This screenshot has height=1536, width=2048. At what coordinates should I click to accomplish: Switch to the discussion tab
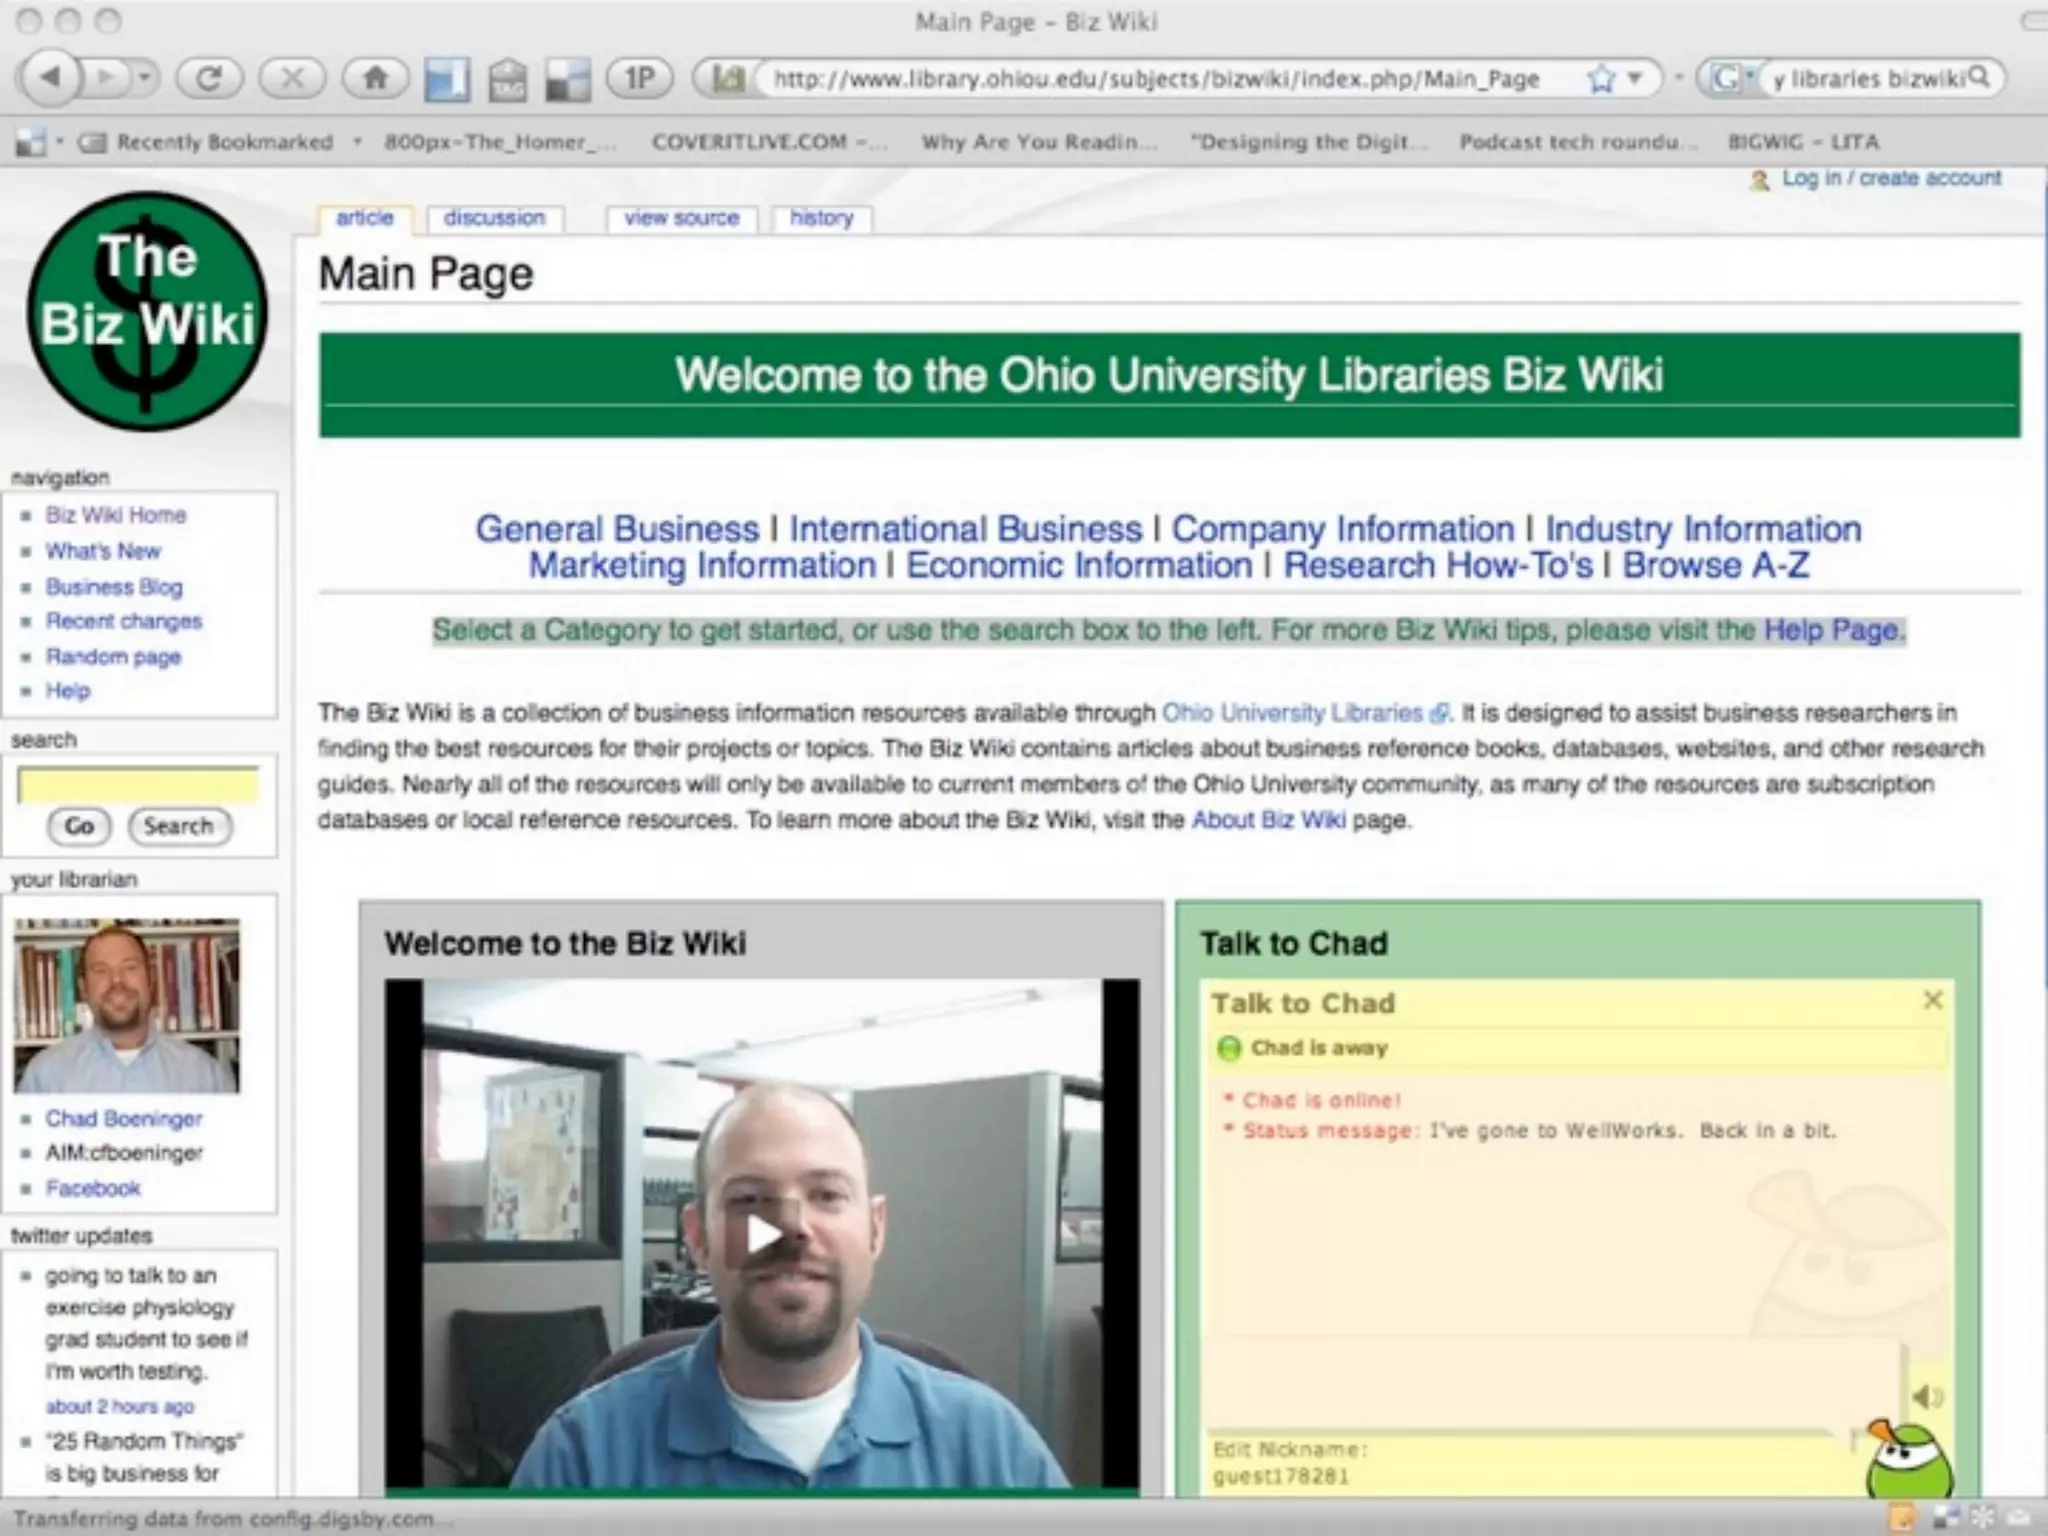point(494,218)
